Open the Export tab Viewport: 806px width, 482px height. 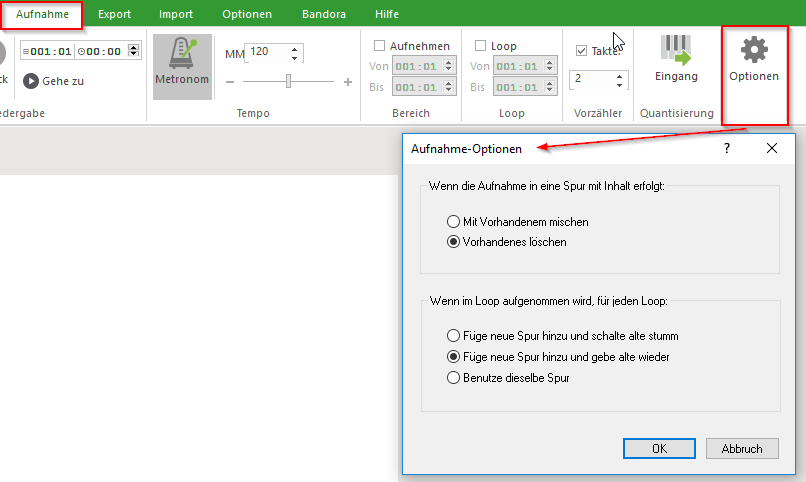[x=114, y=14]
